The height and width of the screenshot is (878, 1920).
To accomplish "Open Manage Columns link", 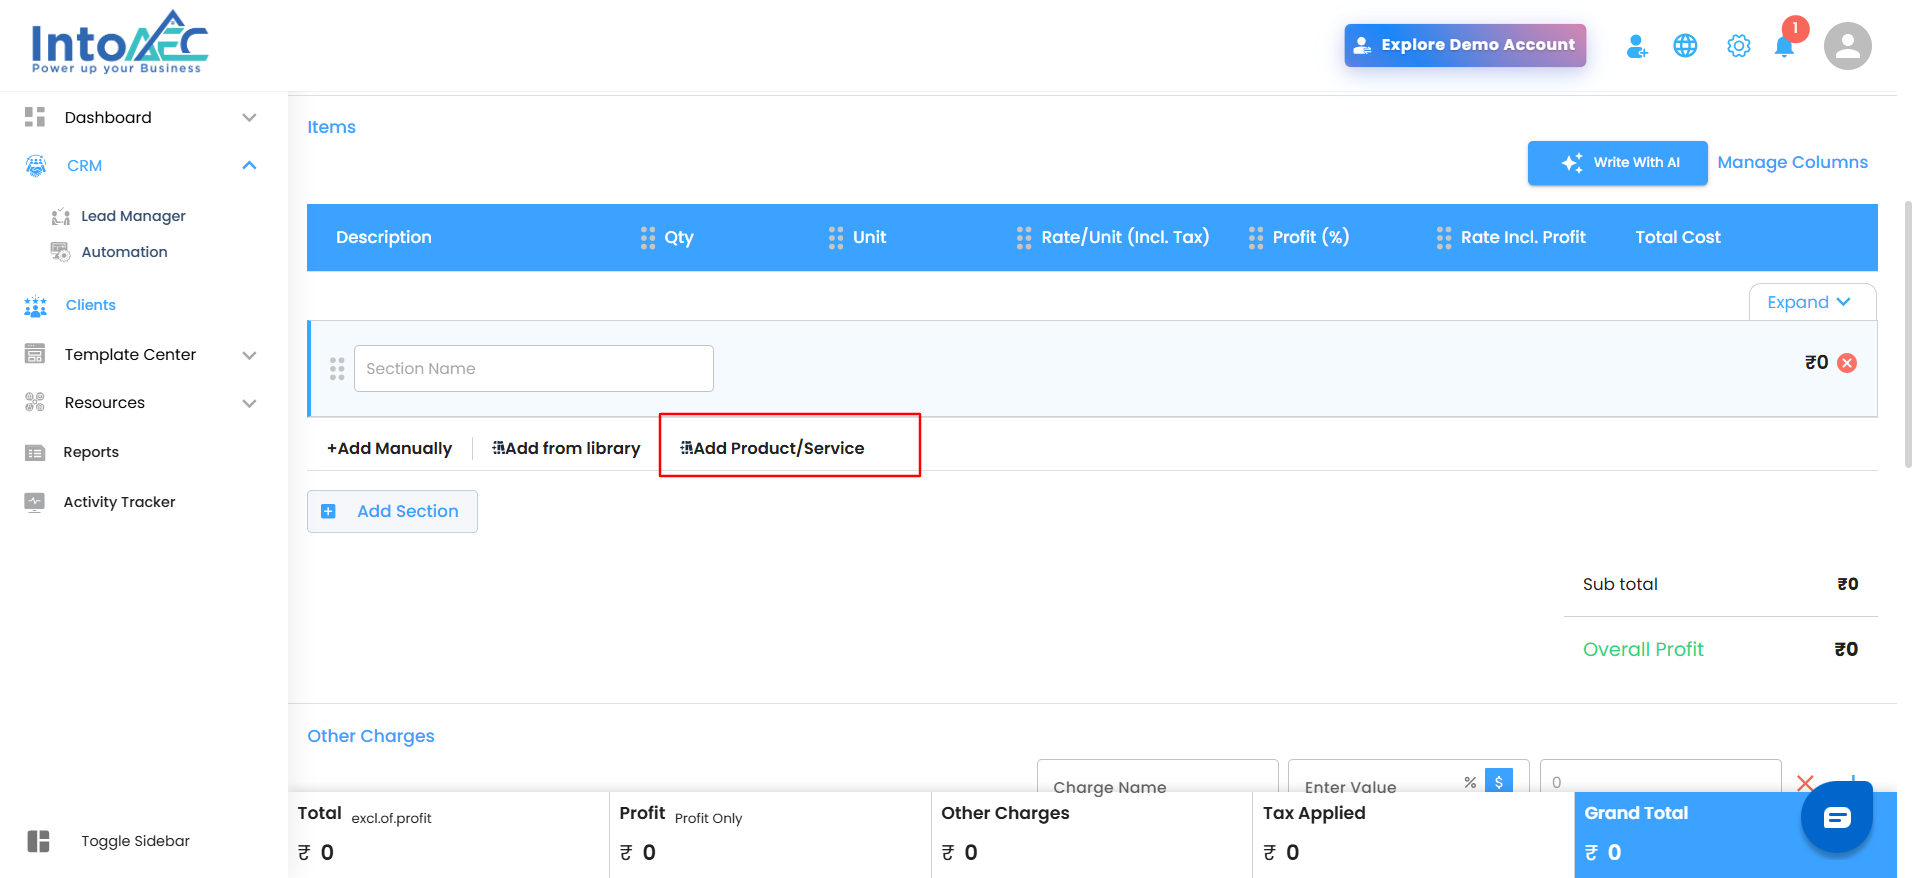I will pyautogui.click(x=1792, y=162).
